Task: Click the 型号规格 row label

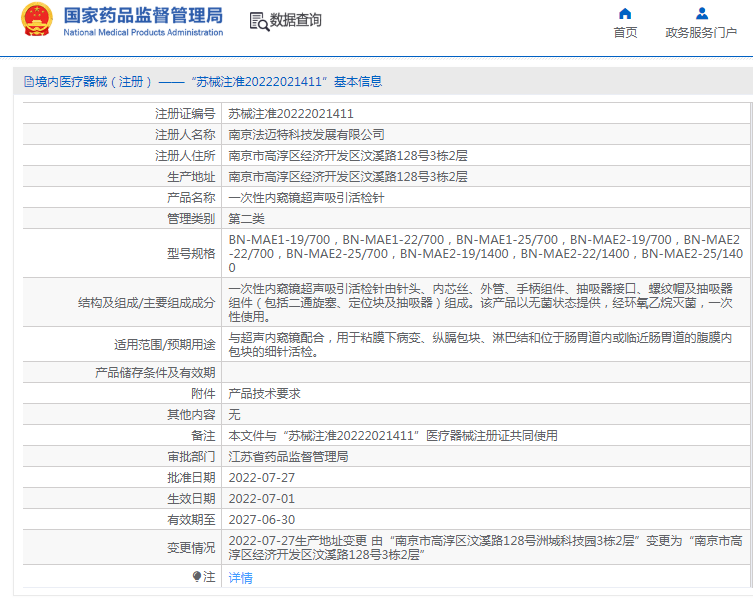Action: click(191, 253)
